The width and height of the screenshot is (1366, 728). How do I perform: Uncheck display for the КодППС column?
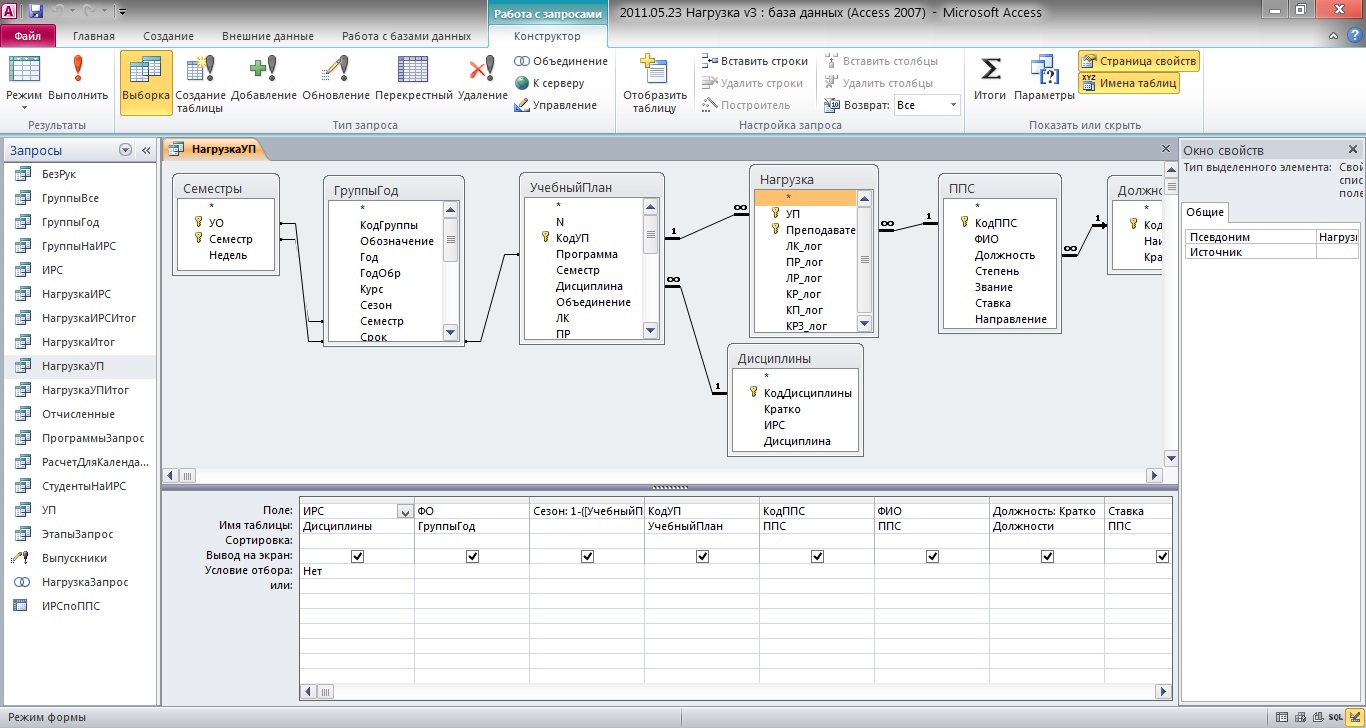click(817, 556)
